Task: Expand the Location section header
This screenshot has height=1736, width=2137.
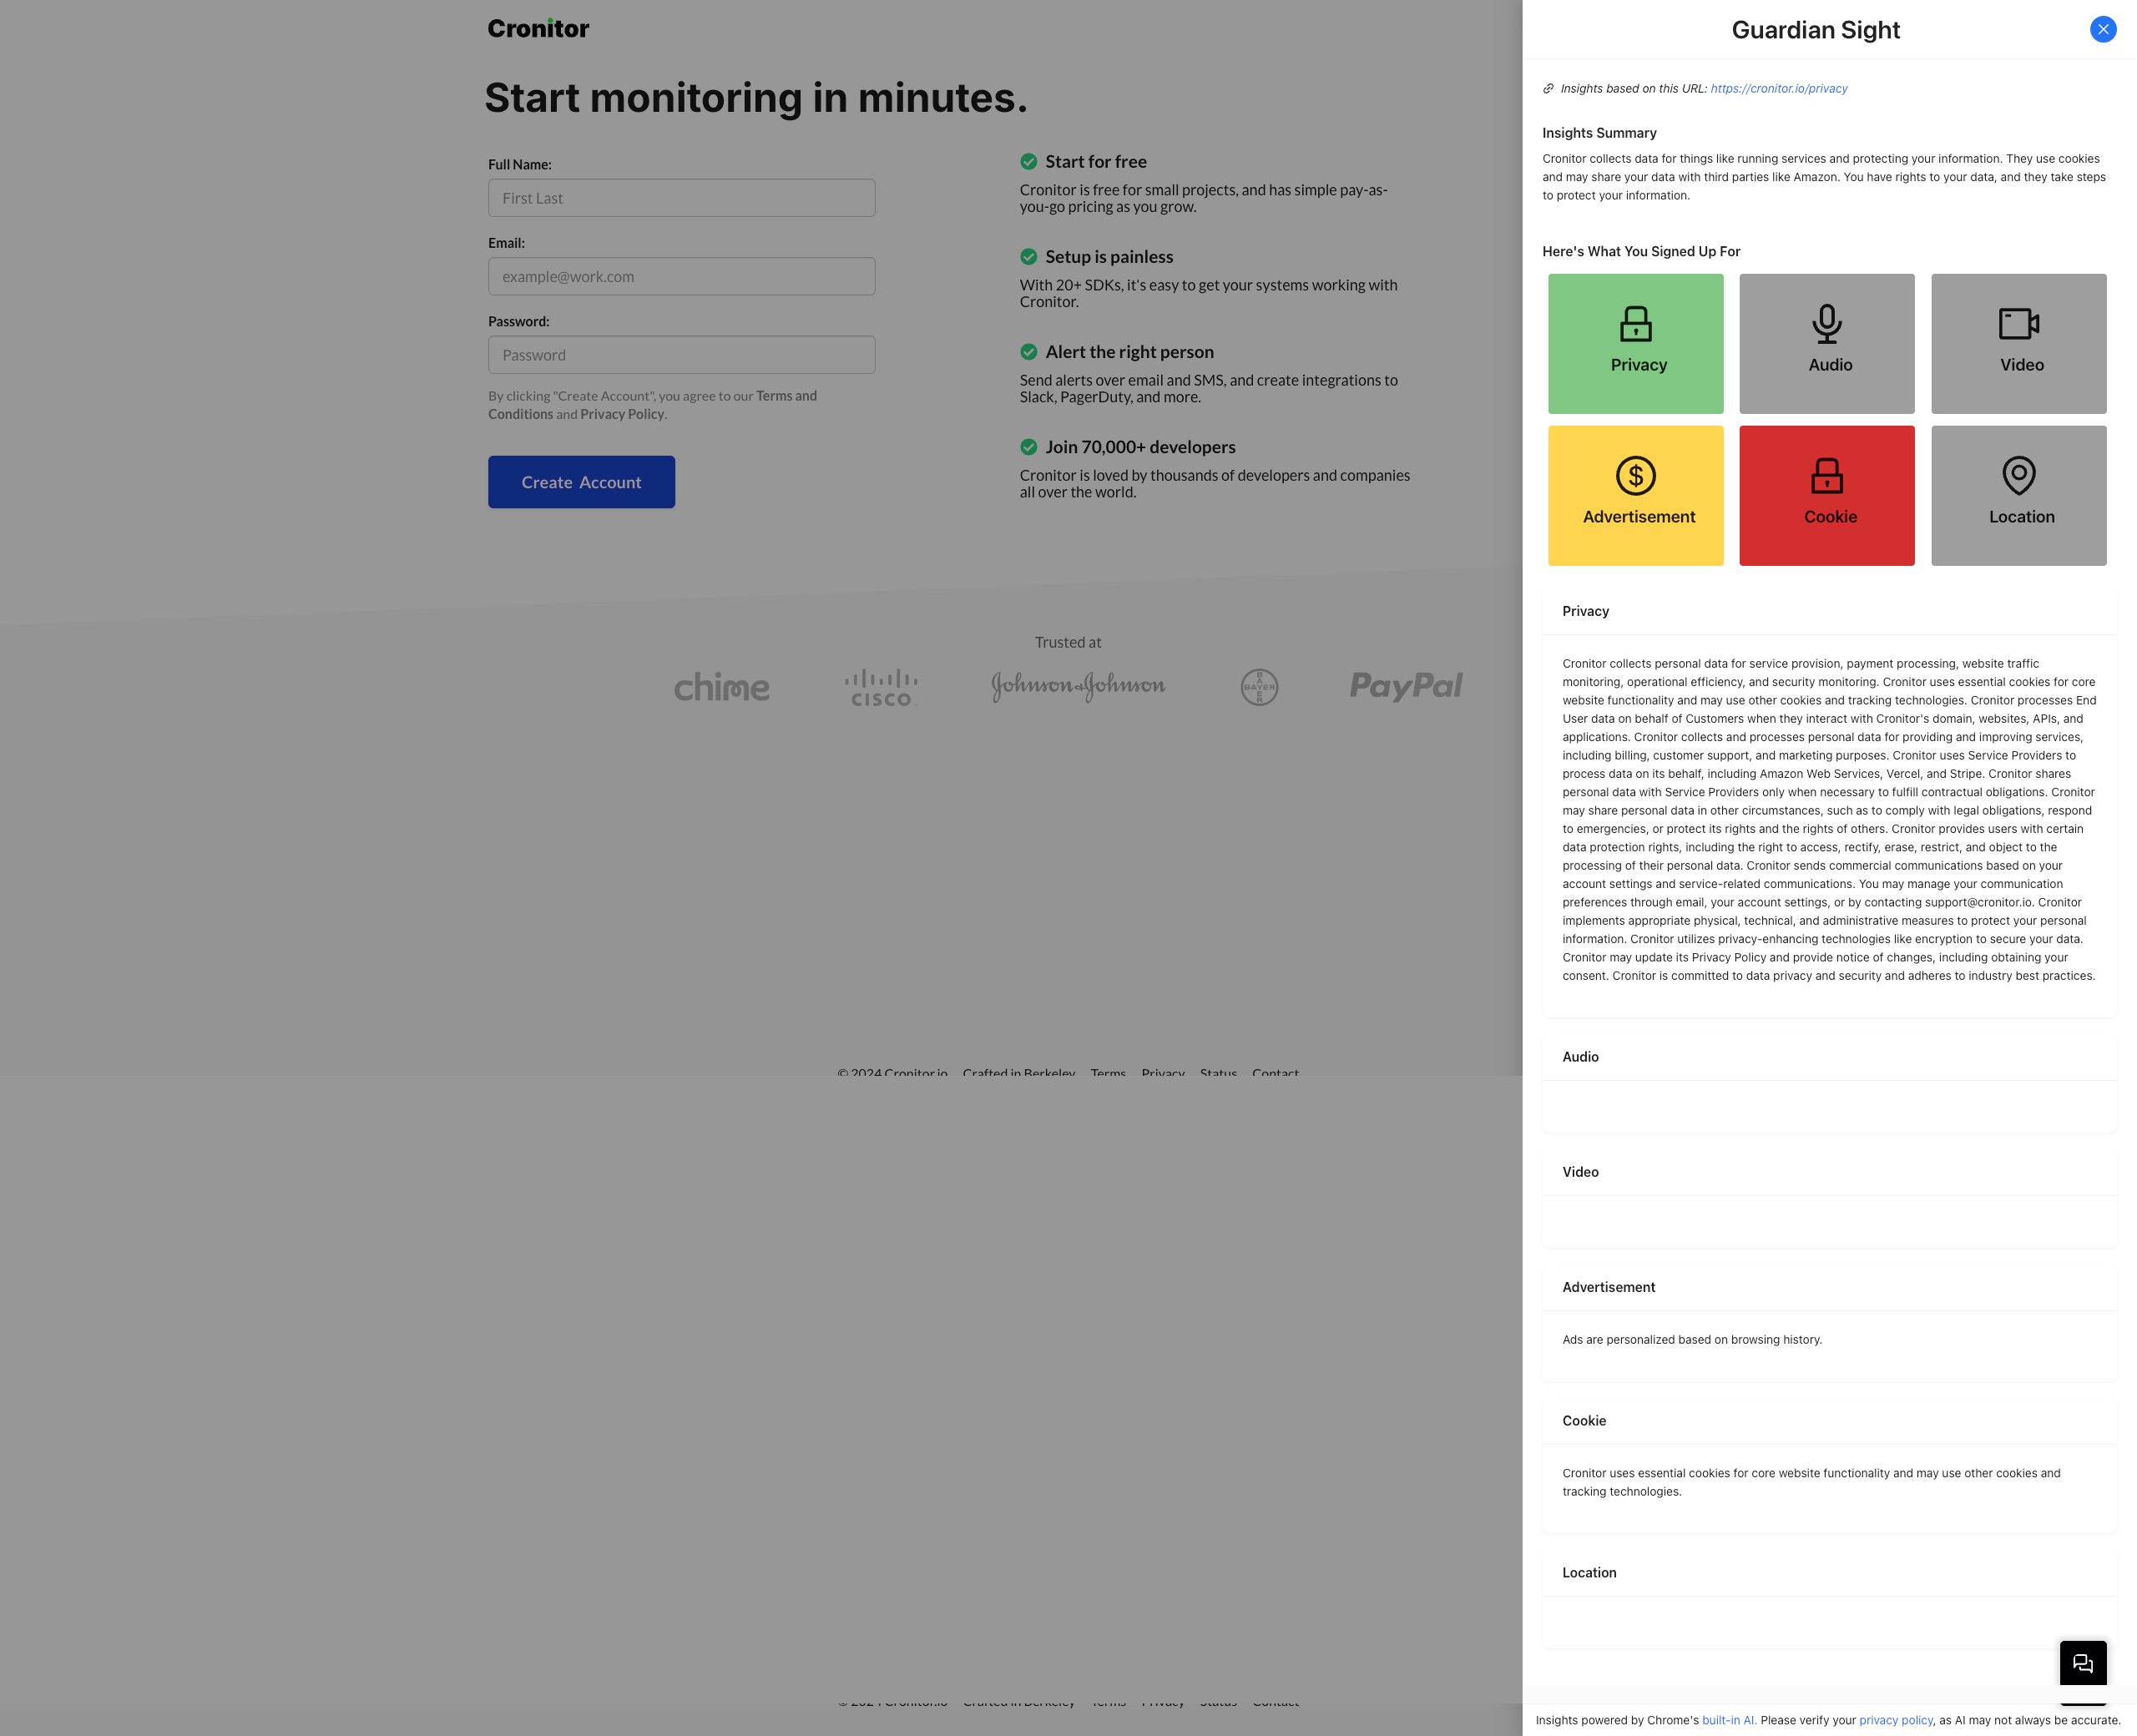Action: pos(1589,1573)
